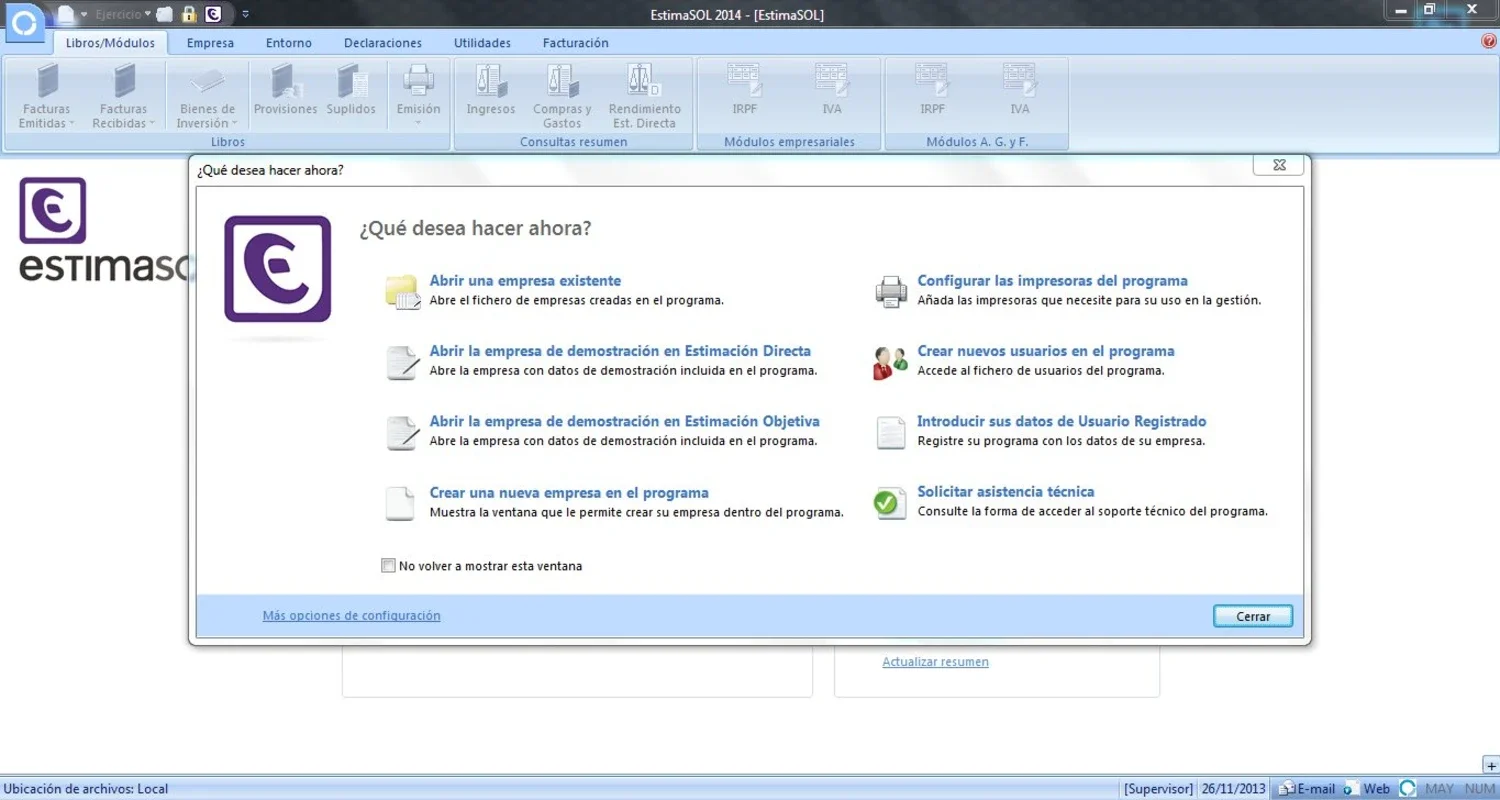Viewport: 1500px width, 800px height.
Task: Open IVA in Módulos A. G. y F.
Action: click(x=1019, y=90)
